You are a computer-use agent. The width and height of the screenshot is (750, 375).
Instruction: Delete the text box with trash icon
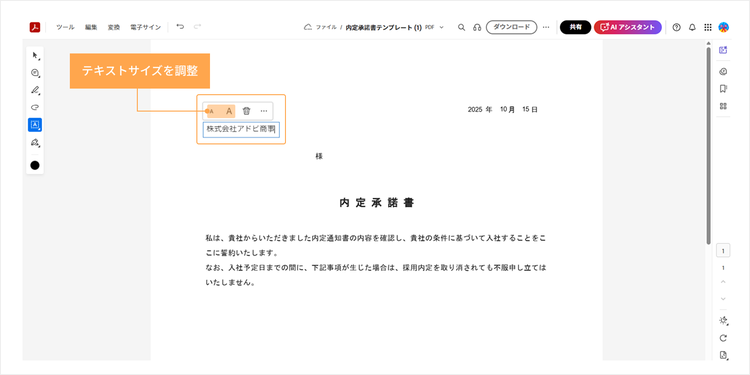click(x=246, y=111)
